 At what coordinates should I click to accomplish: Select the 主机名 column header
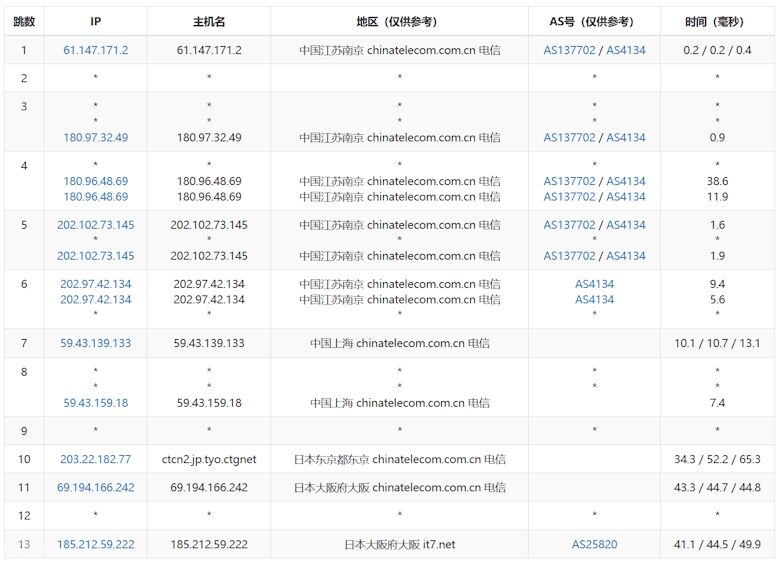tap(209, 21)
